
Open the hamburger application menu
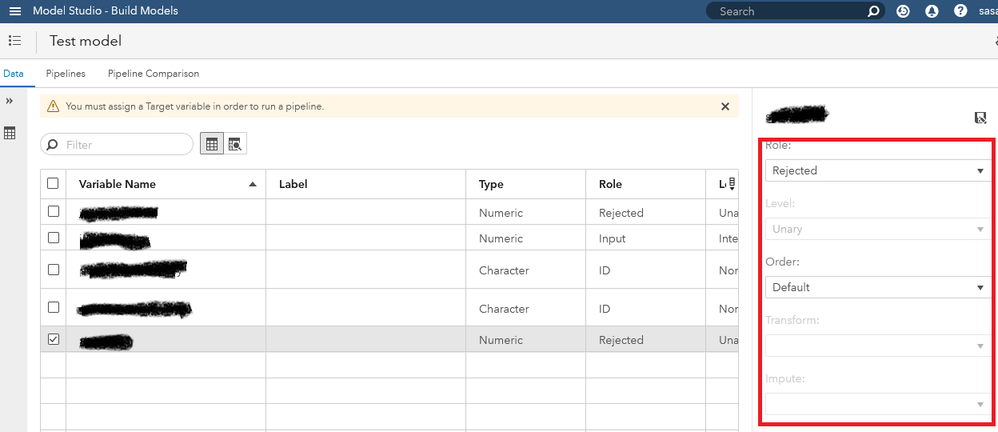click(14, 11)
